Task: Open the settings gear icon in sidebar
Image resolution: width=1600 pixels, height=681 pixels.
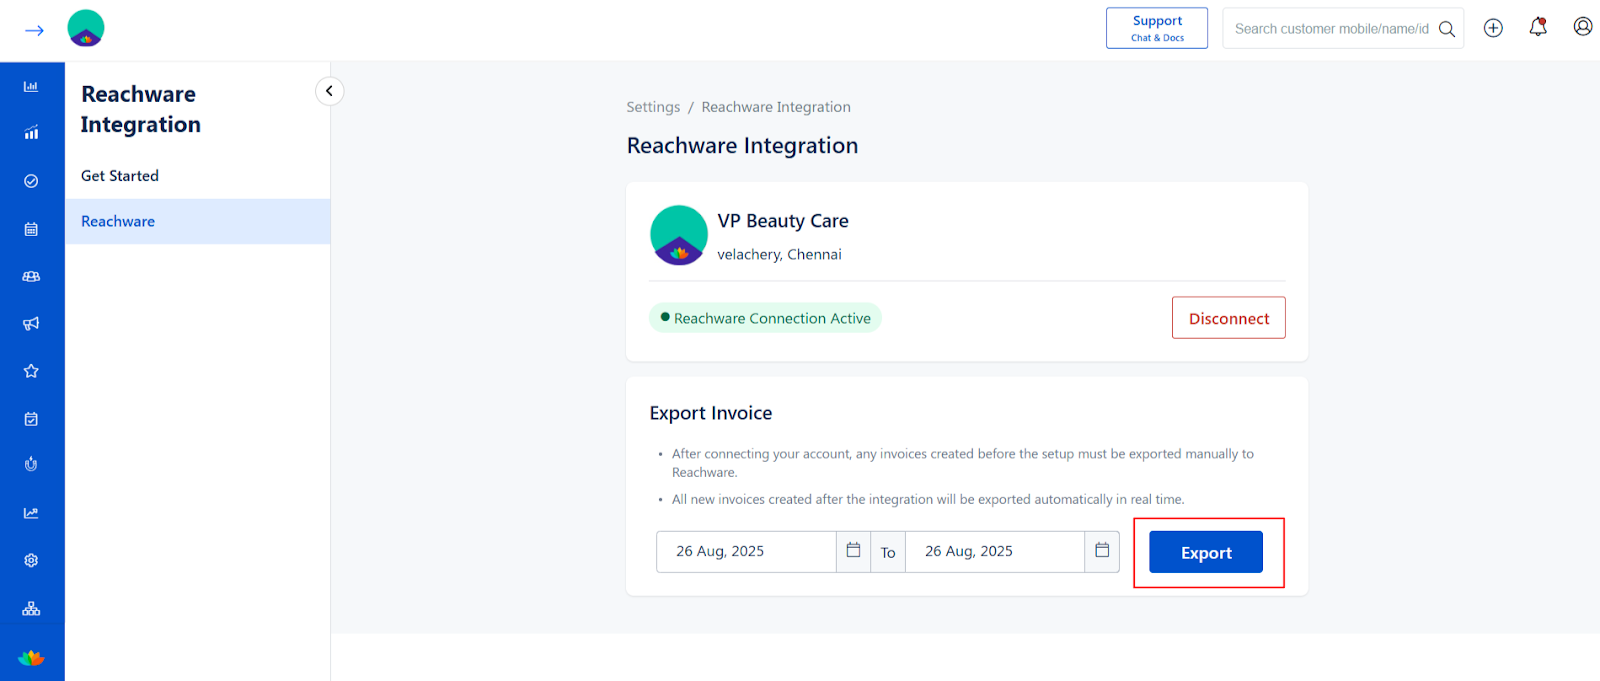Action: pos(31,561)
